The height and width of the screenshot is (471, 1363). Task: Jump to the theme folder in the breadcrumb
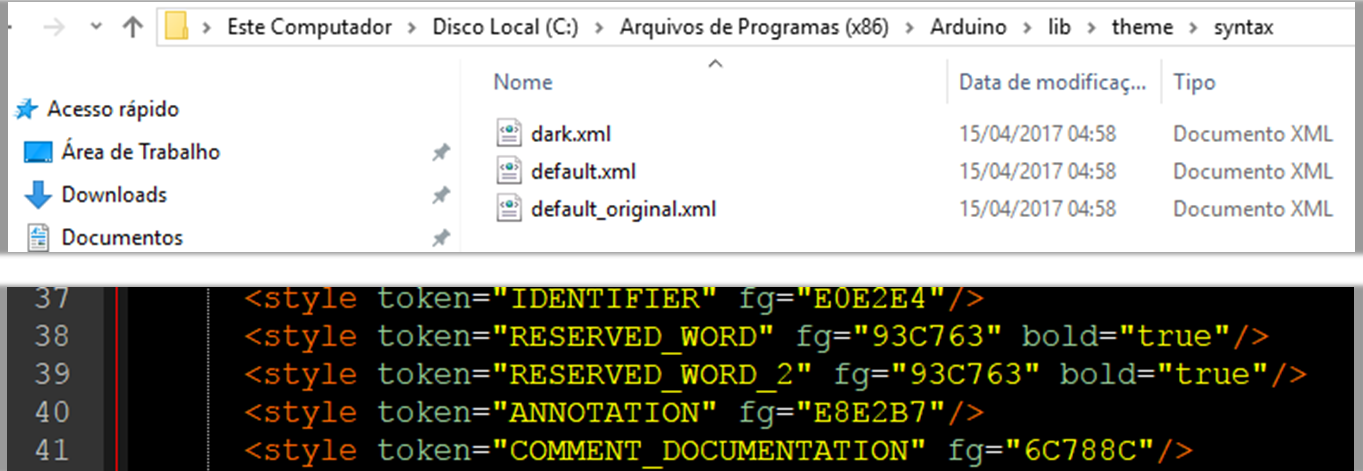1142,28
